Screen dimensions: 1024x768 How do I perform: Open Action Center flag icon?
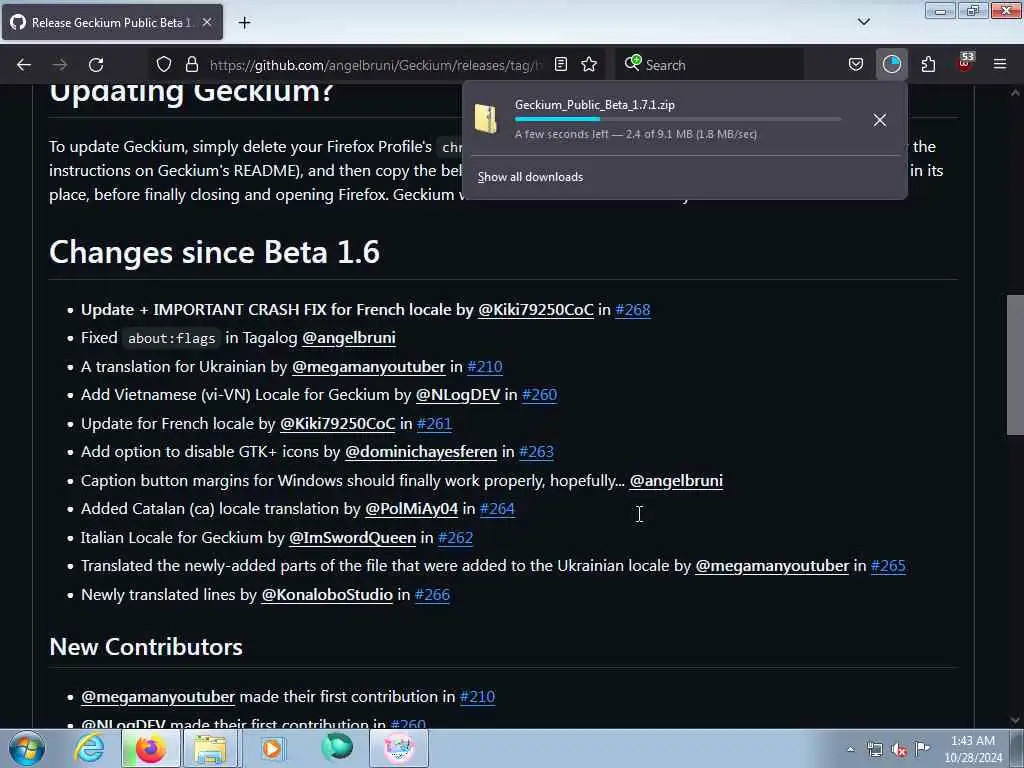[922, 748]
